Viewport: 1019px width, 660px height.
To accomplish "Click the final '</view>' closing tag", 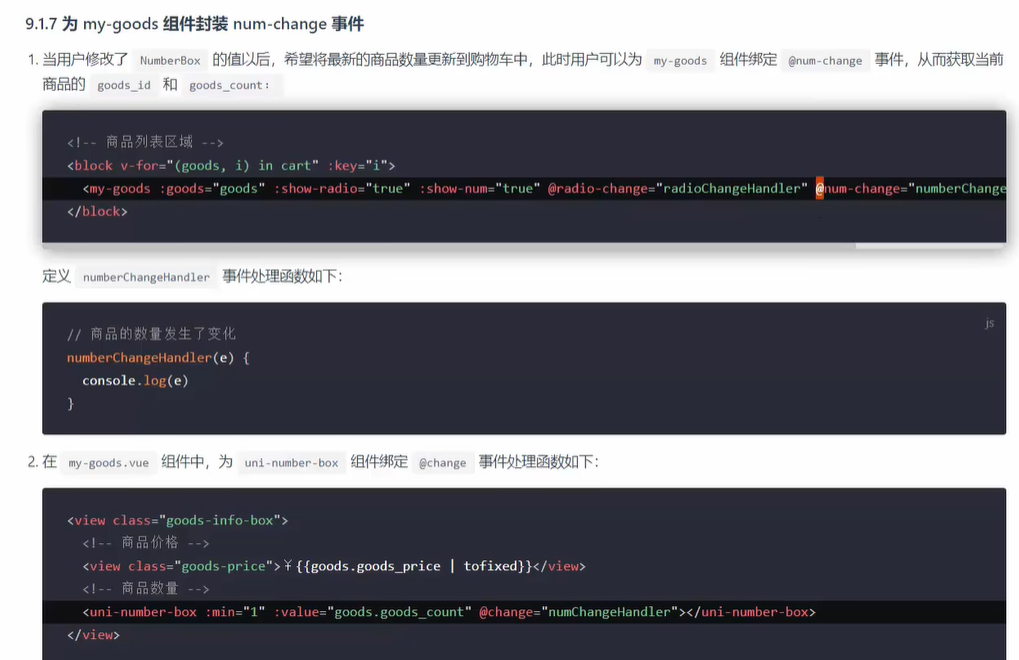I will click(94, 635).
